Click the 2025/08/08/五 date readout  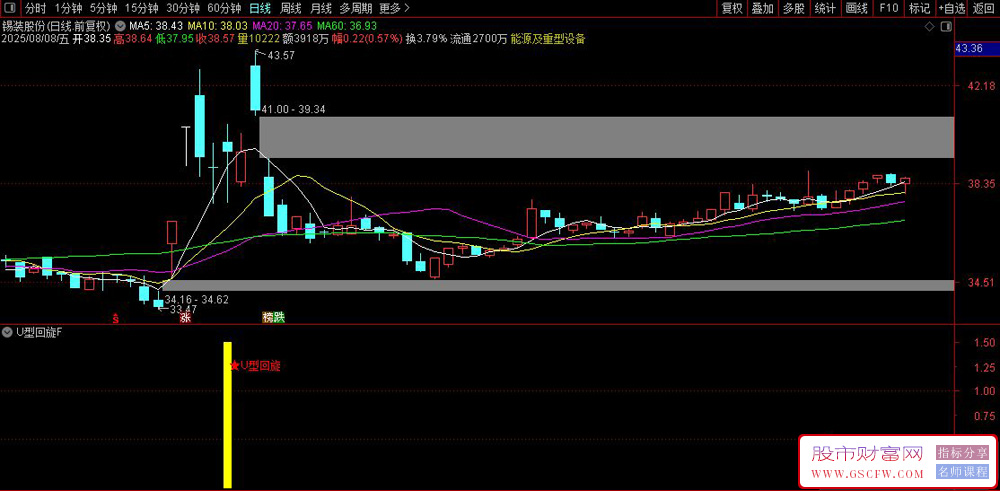pyautogui.click(x=34, y=39)
